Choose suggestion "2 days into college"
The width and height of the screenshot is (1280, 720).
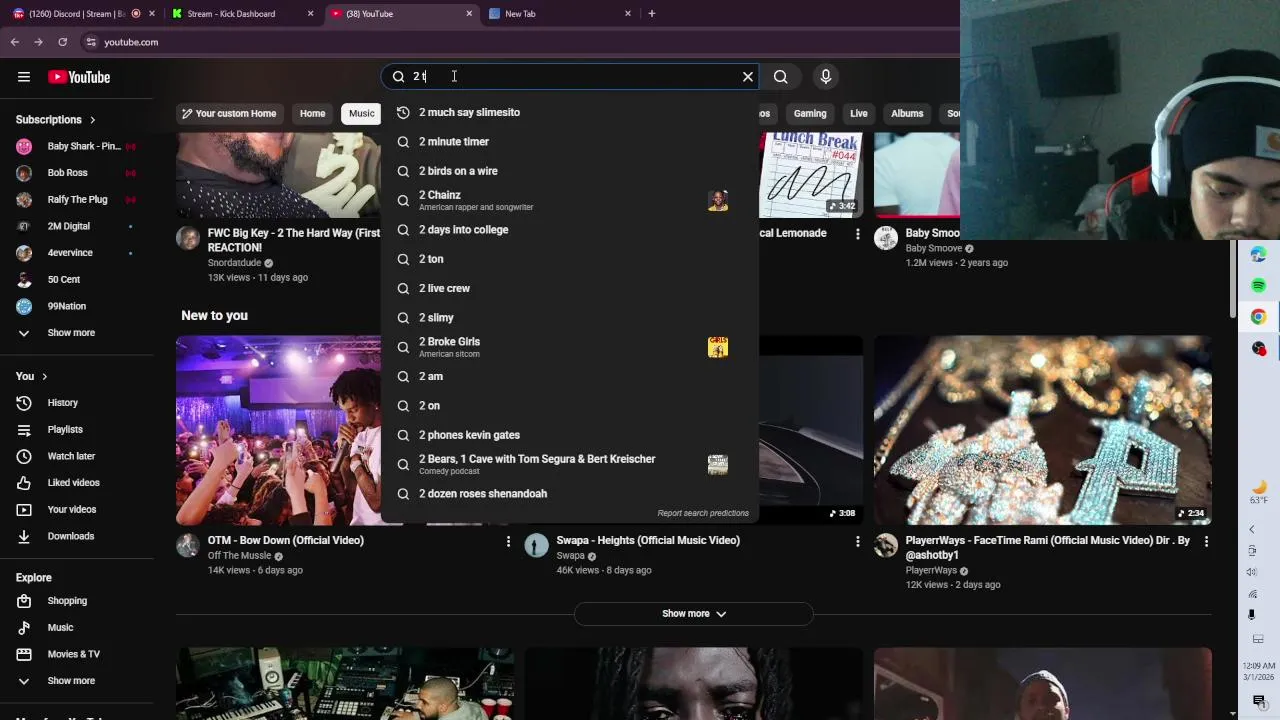tap(568, 230)
